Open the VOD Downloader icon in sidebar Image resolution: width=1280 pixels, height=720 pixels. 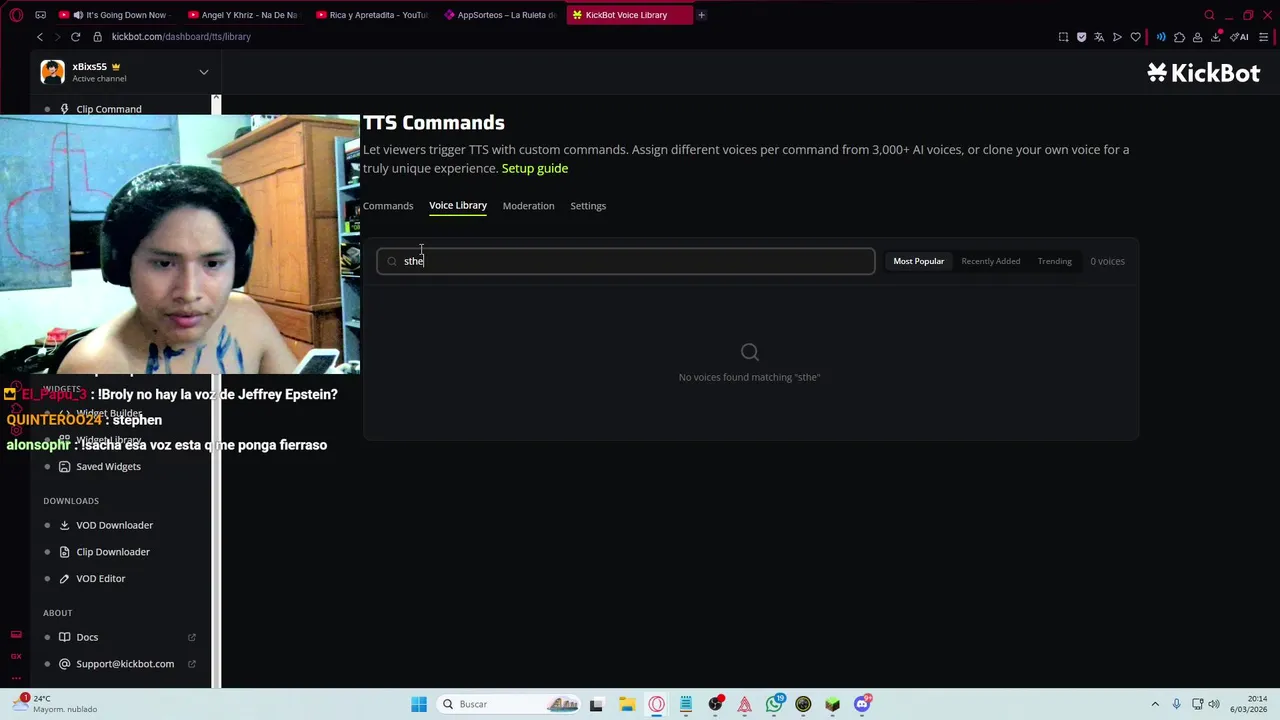(64, 525)
